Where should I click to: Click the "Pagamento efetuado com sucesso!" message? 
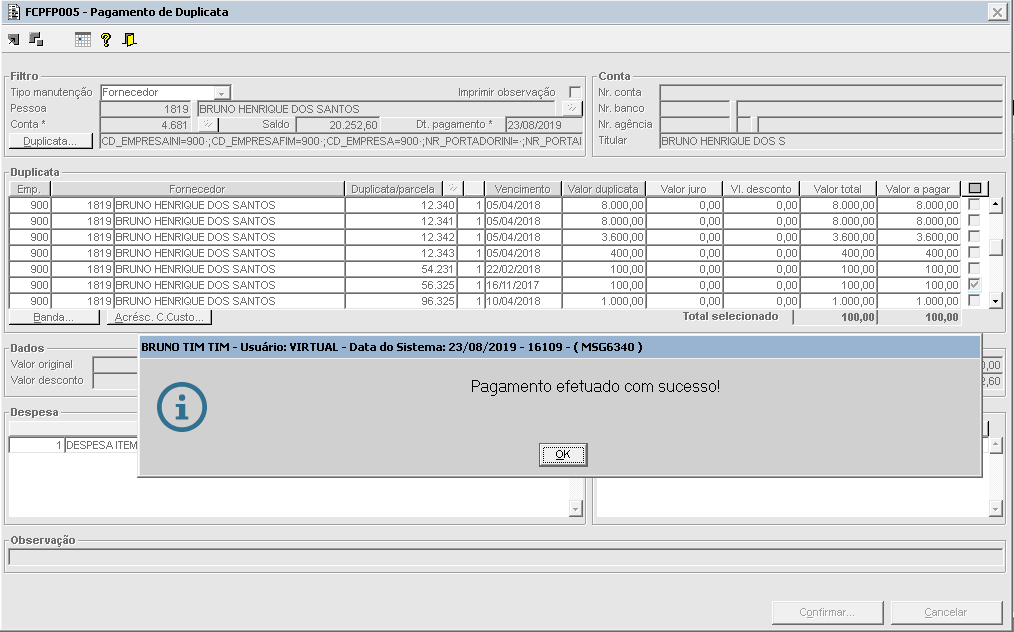[x=595, y=386]
